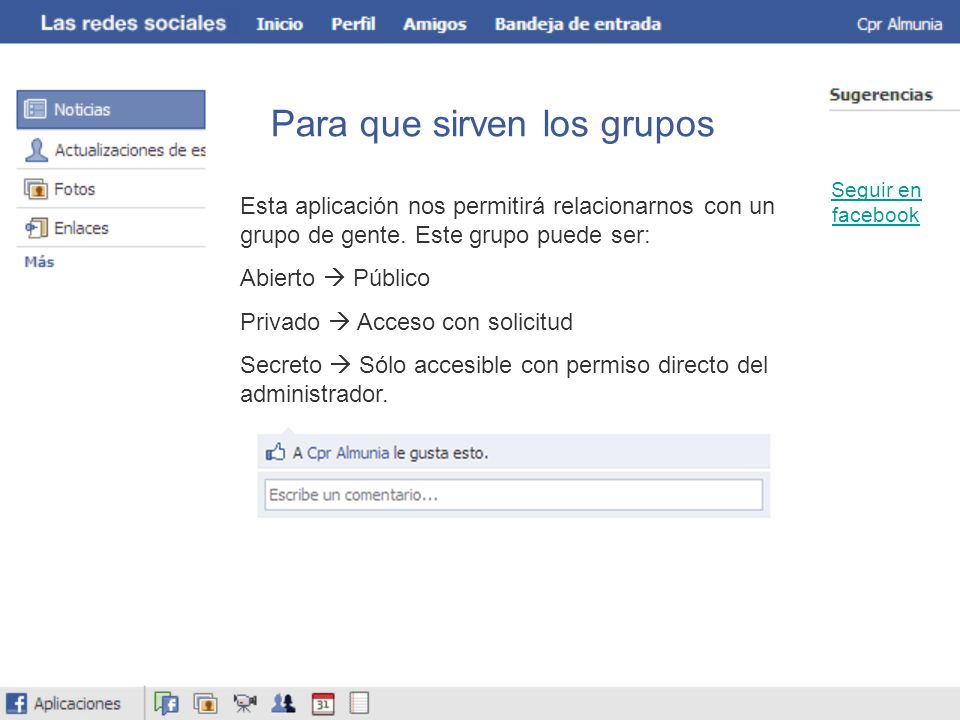Viewport: 960px width, 720px height.
Task: Select Fotos in the left sidebar
Action: [x=111, y=189]
